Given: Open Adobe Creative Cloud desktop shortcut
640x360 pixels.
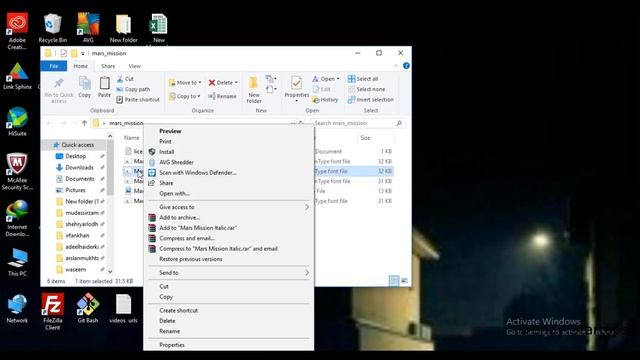Looking at the screenshot, I should coord(17,31).
